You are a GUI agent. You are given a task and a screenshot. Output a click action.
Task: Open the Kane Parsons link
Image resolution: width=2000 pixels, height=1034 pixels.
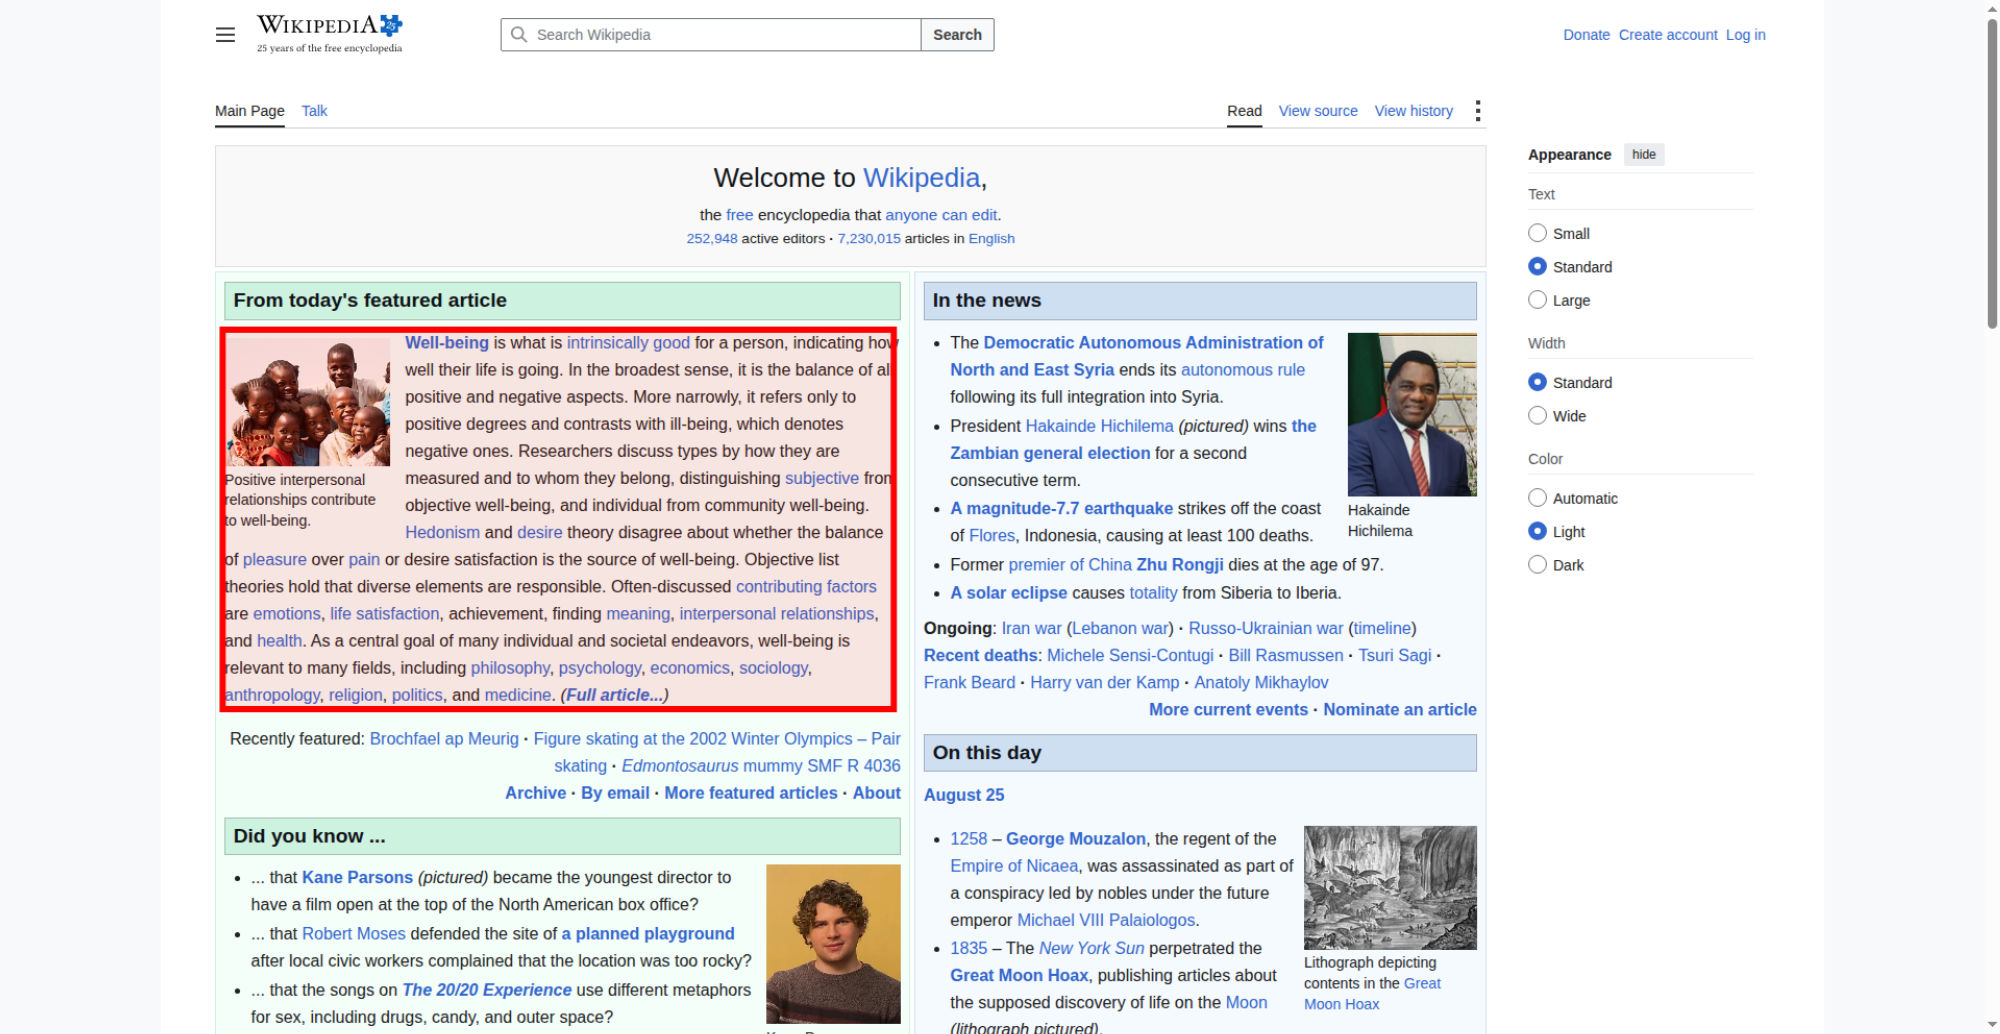357,877
